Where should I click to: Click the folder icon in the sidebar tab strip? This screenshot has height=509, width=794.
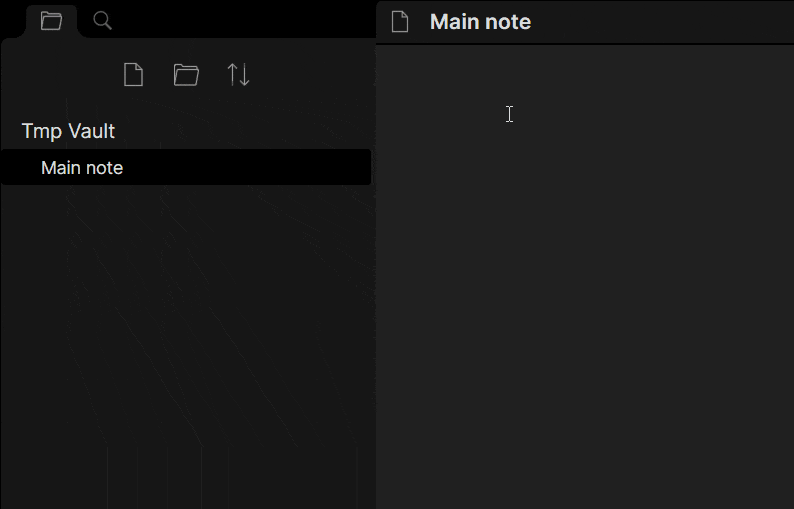[51, 21]
